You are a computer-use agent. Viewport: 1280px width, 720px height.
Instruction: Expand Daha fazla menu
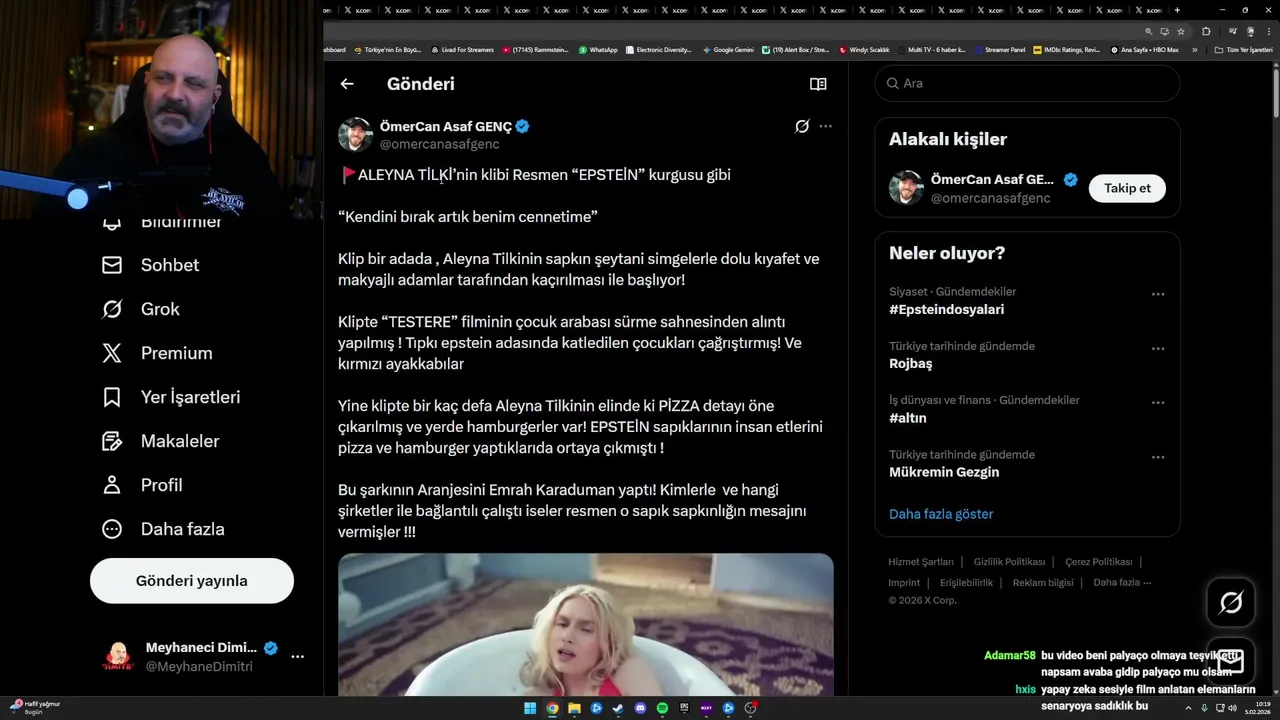point(163,529)
